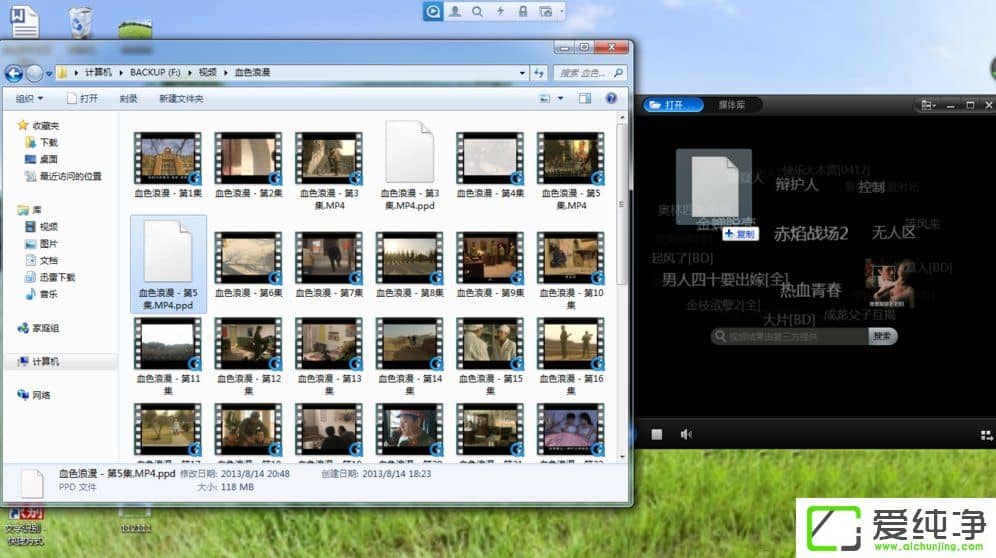Toggle the Explorer preview pane icon
Image resolution: width=996 pixels, height=558 pixels.
click(585, 98)
